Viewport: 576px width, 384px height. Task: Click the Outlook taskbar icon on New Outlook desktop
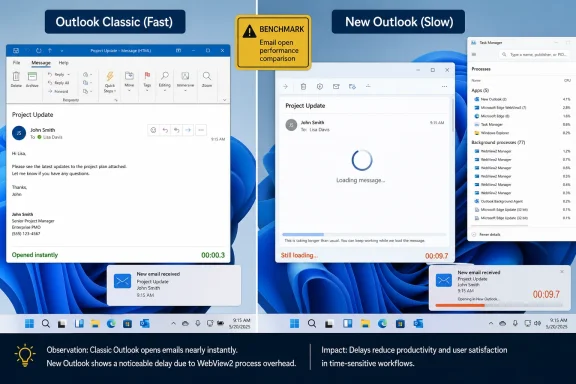click(418, 323)
